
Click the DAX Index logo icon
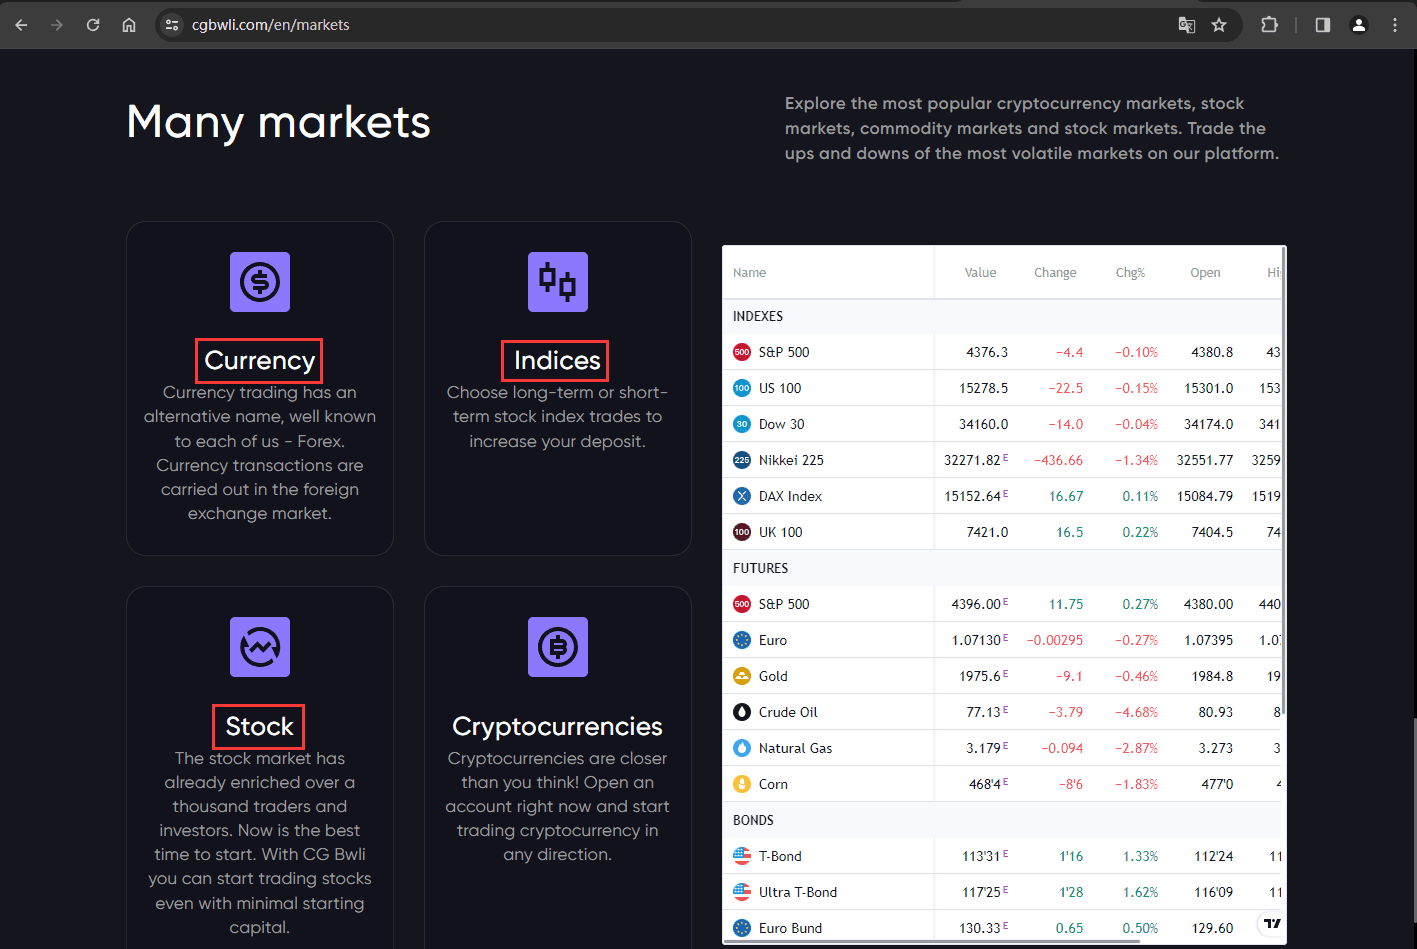tap(742, 496)
